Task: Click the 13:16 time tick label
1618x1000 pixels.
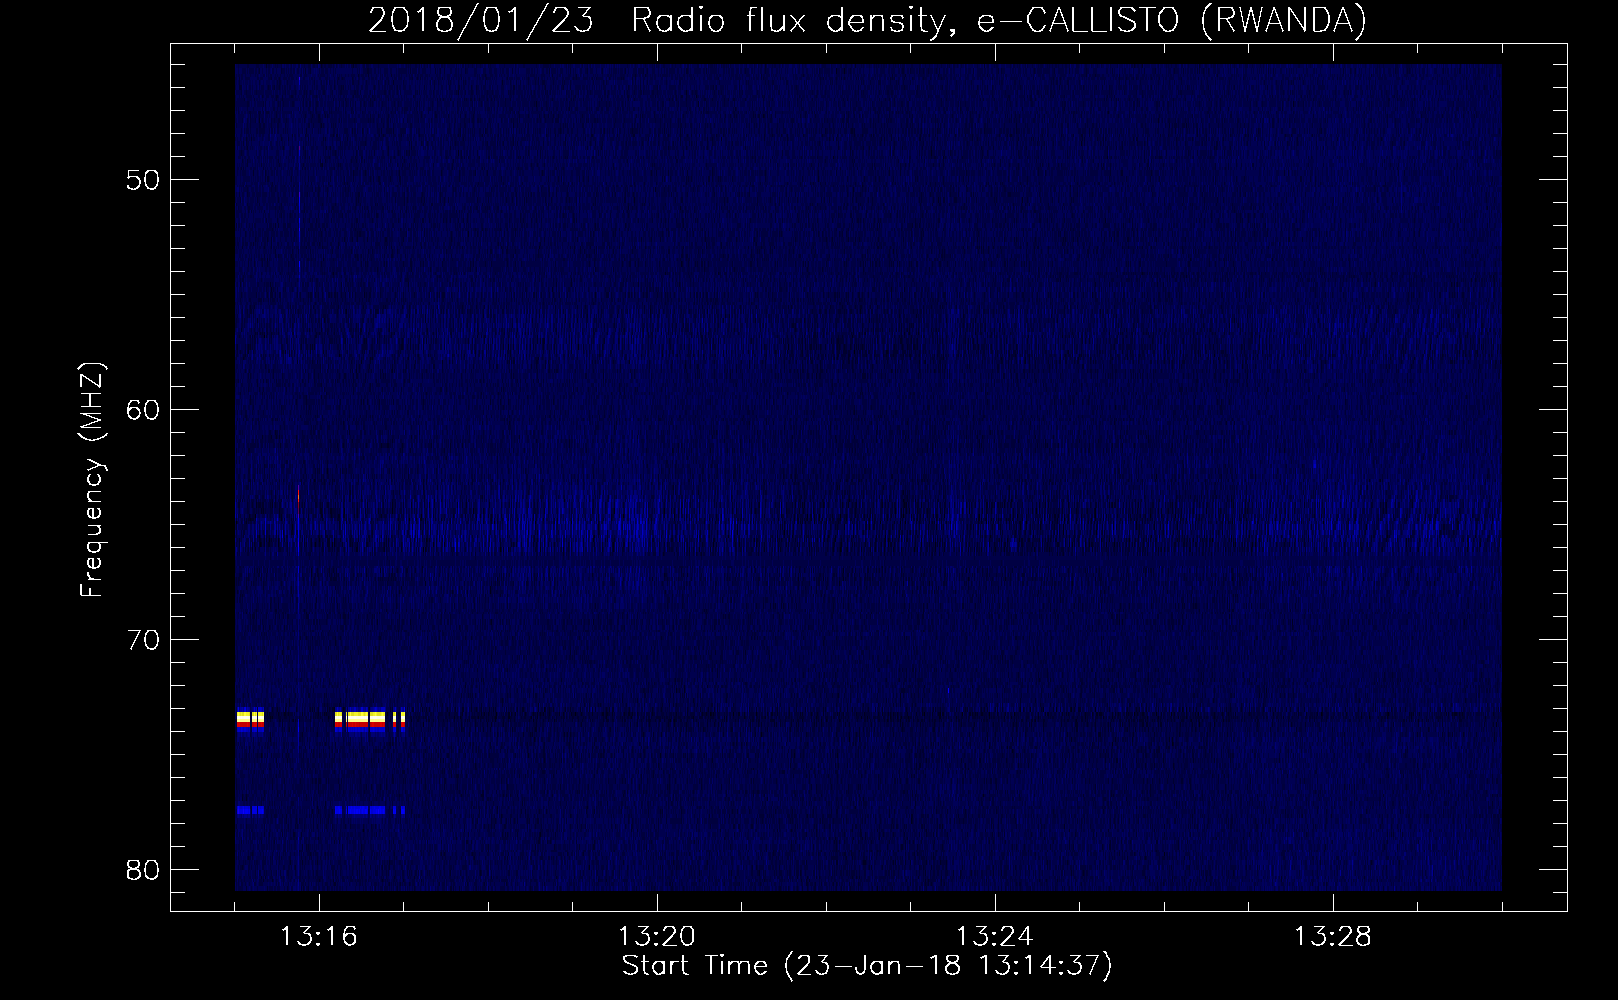Action: point(319,937)
